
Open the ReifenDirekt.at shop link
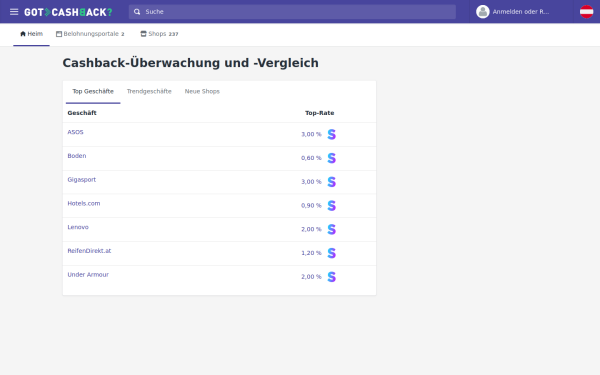[x=89, y=251]
